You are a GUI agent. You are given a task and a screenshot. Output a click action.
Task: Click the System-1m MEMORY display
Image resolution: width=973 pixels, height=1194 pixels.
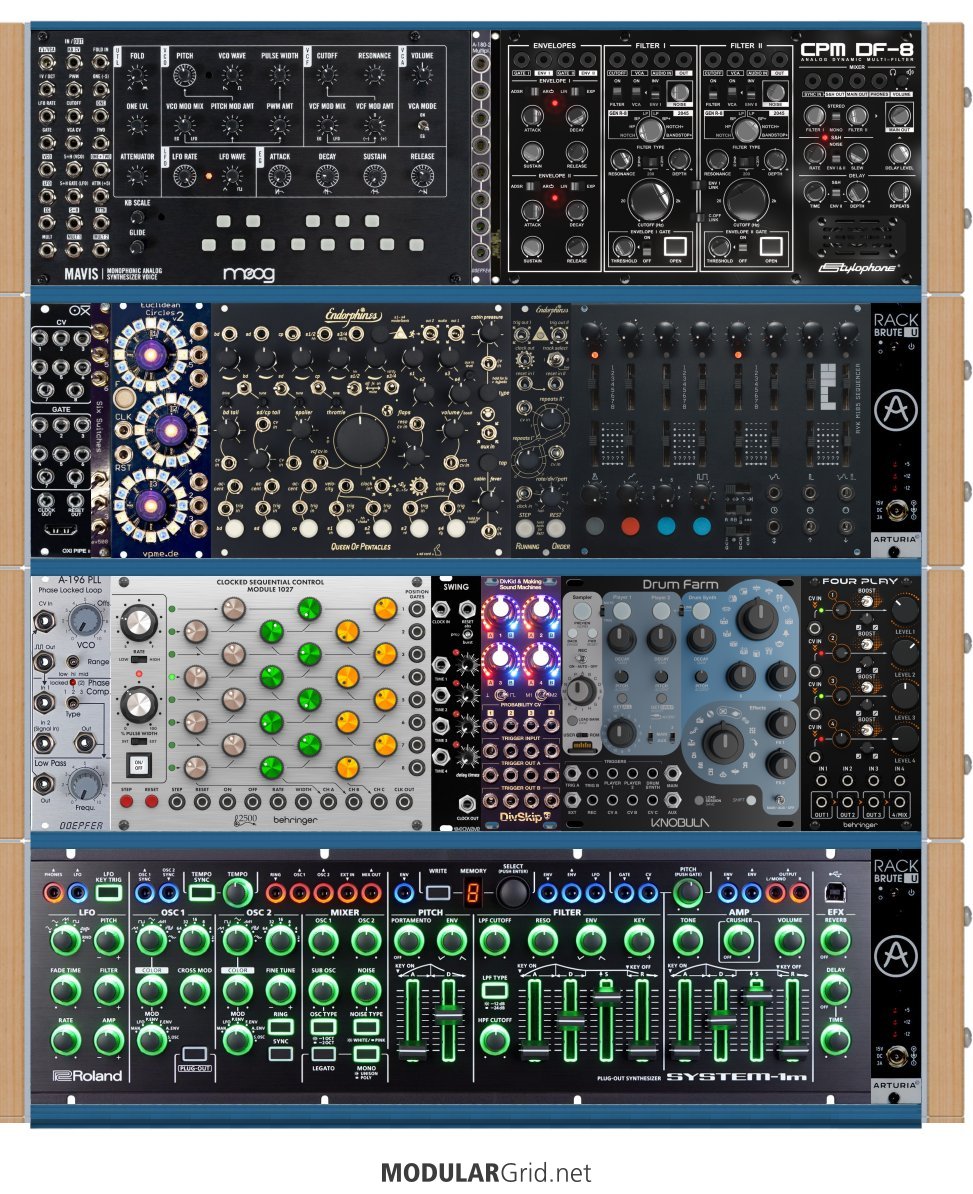pos(473,892)
